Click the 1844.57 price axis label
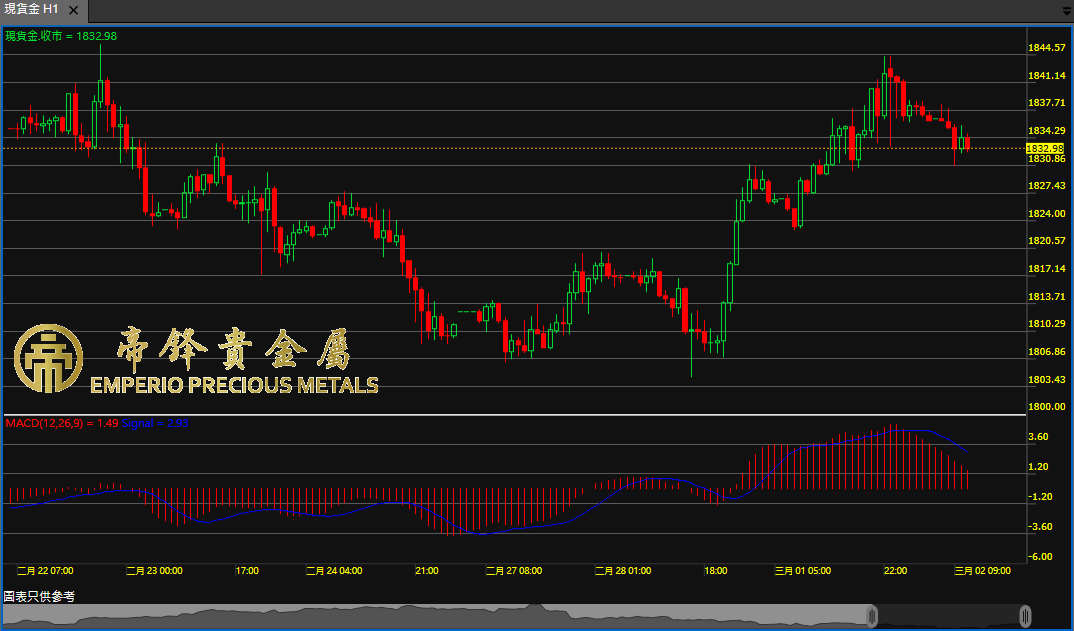 coord(1045,47)
